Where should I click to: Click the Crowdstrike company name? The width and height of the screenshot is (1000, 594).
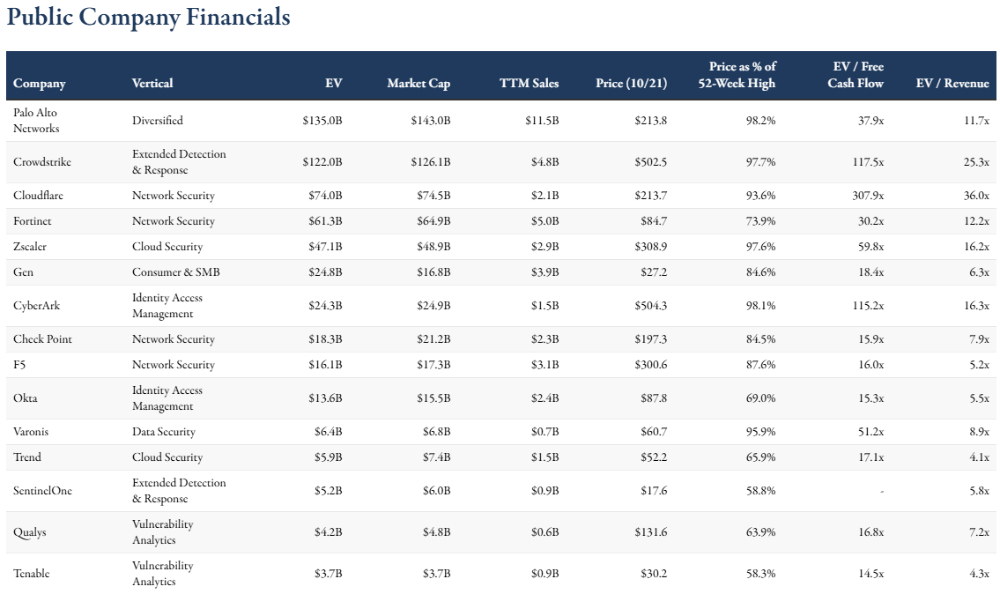point(42,162)
